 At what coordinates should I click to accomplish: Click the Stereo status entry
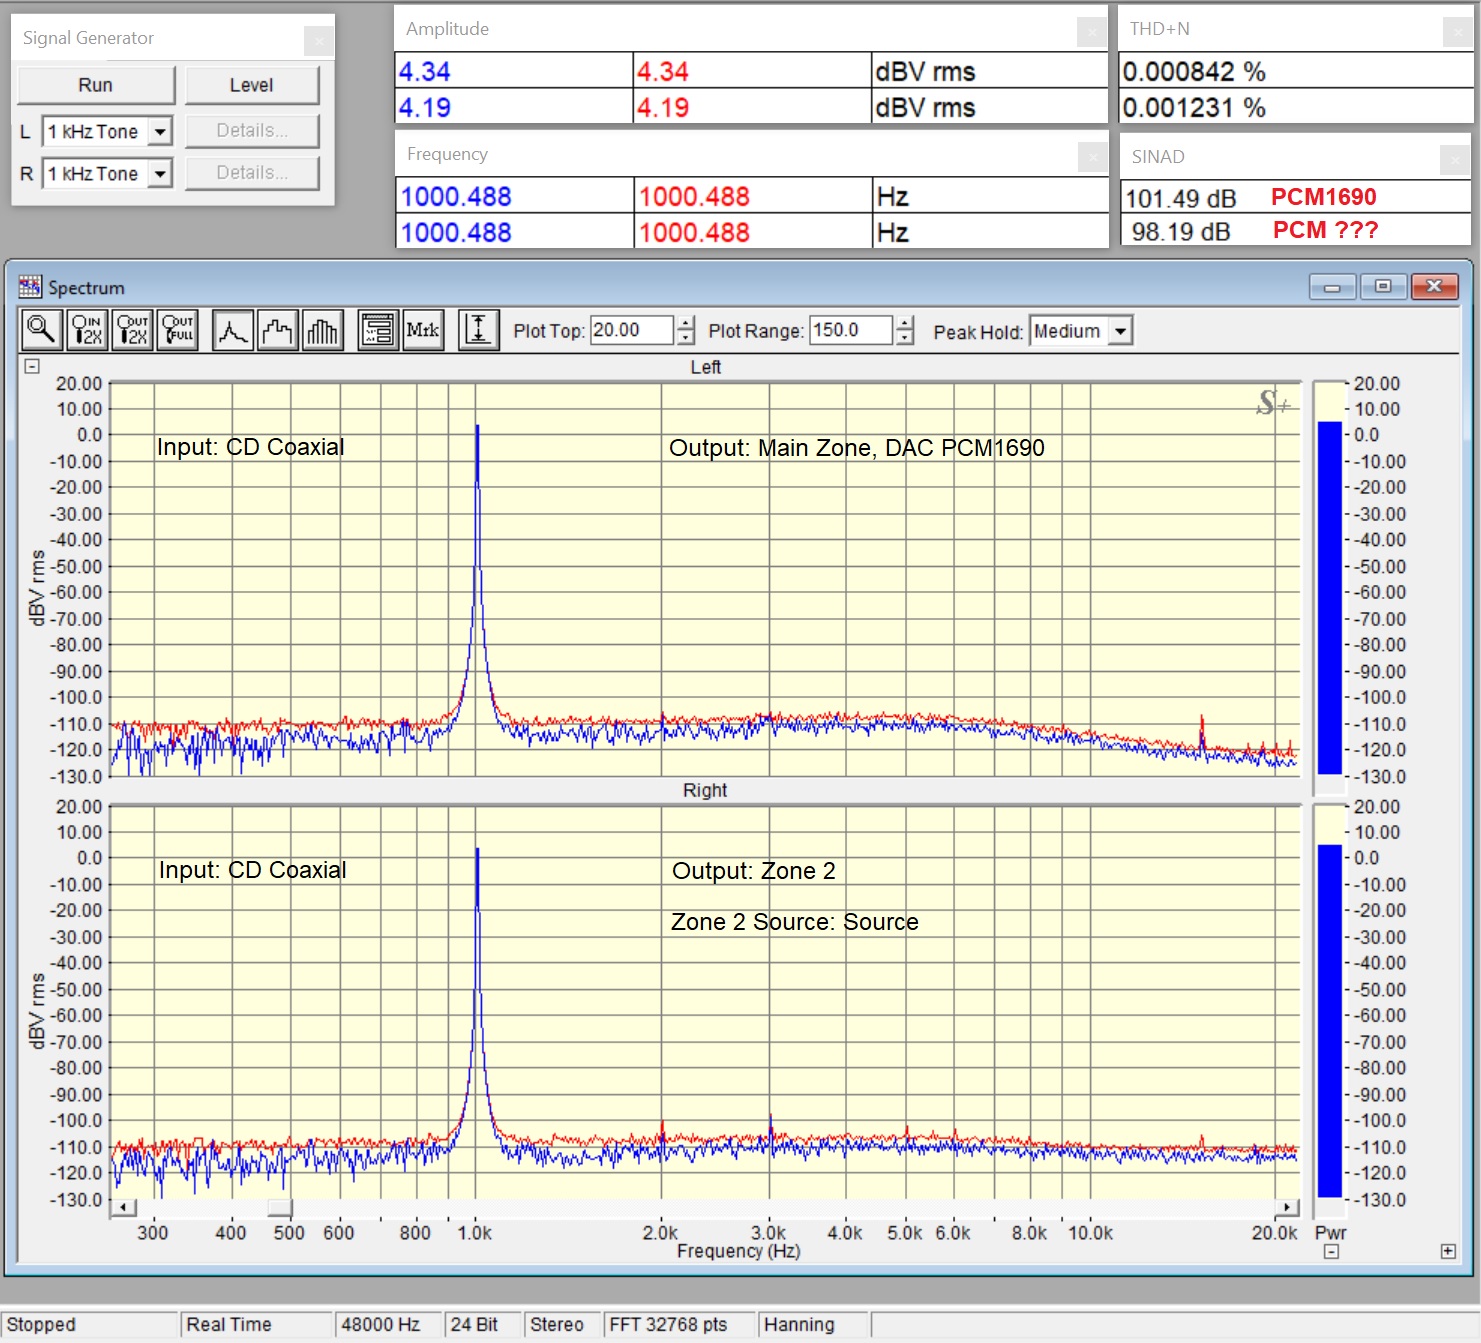tap(557, 1324)
